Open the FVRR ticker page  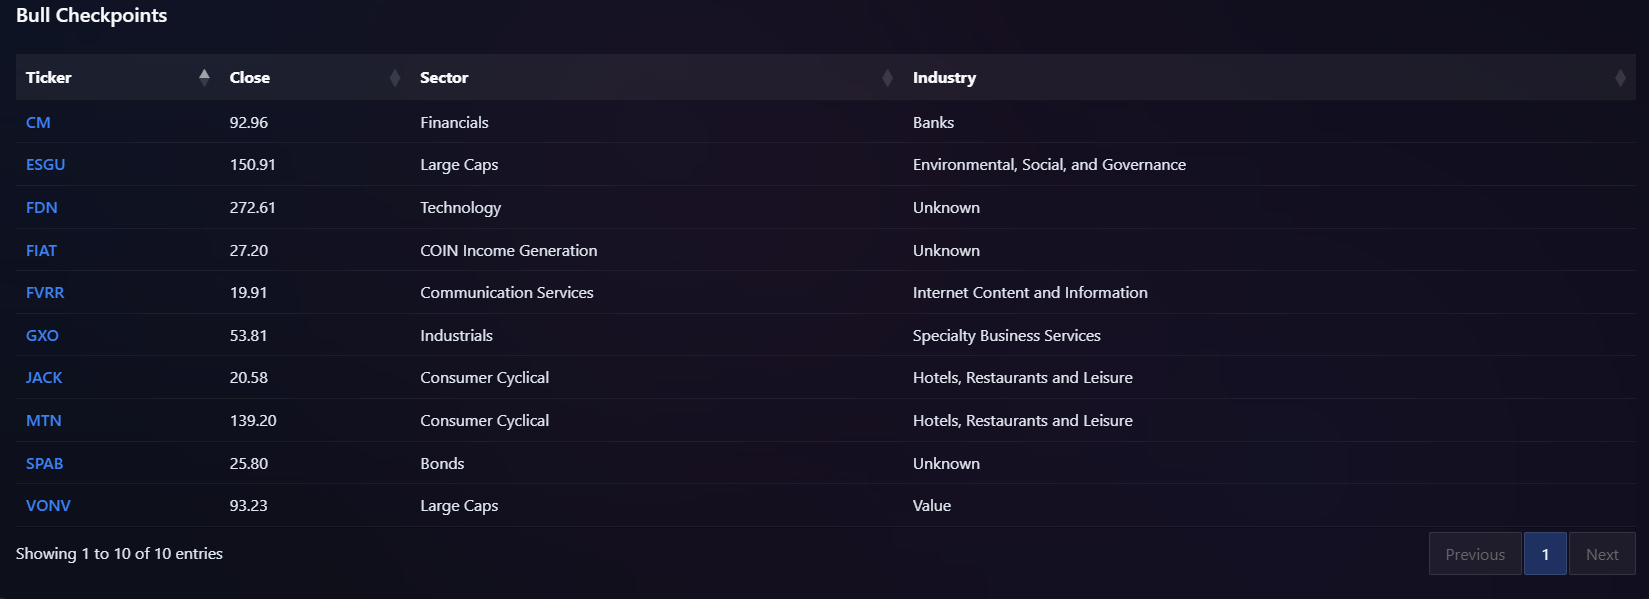(x=45, y=293)
